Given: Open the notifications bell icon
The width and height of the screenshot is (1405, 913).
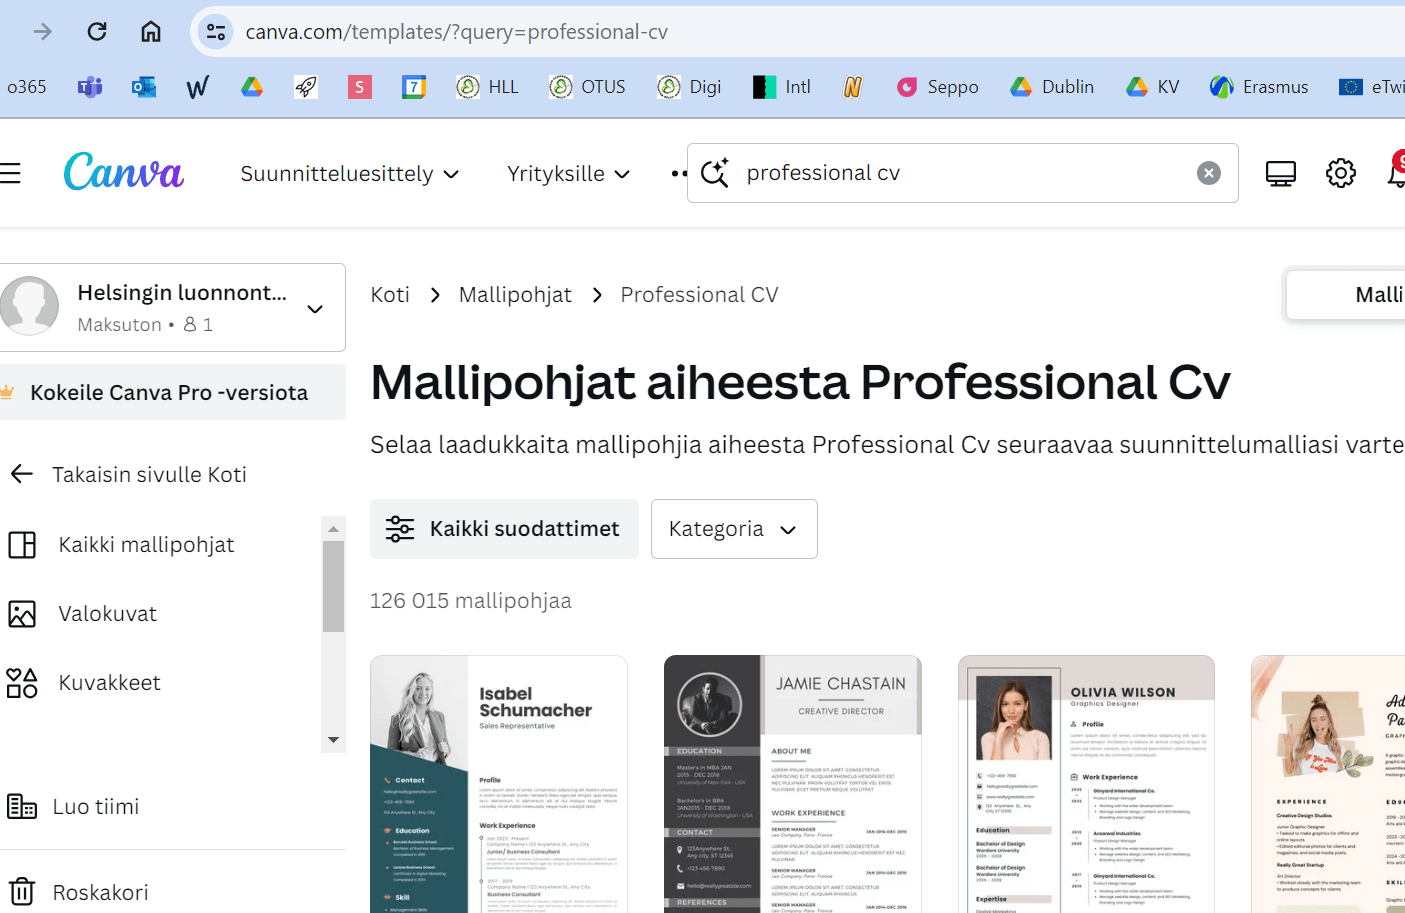Looking at the screenshot, I should click(1396, 173).
